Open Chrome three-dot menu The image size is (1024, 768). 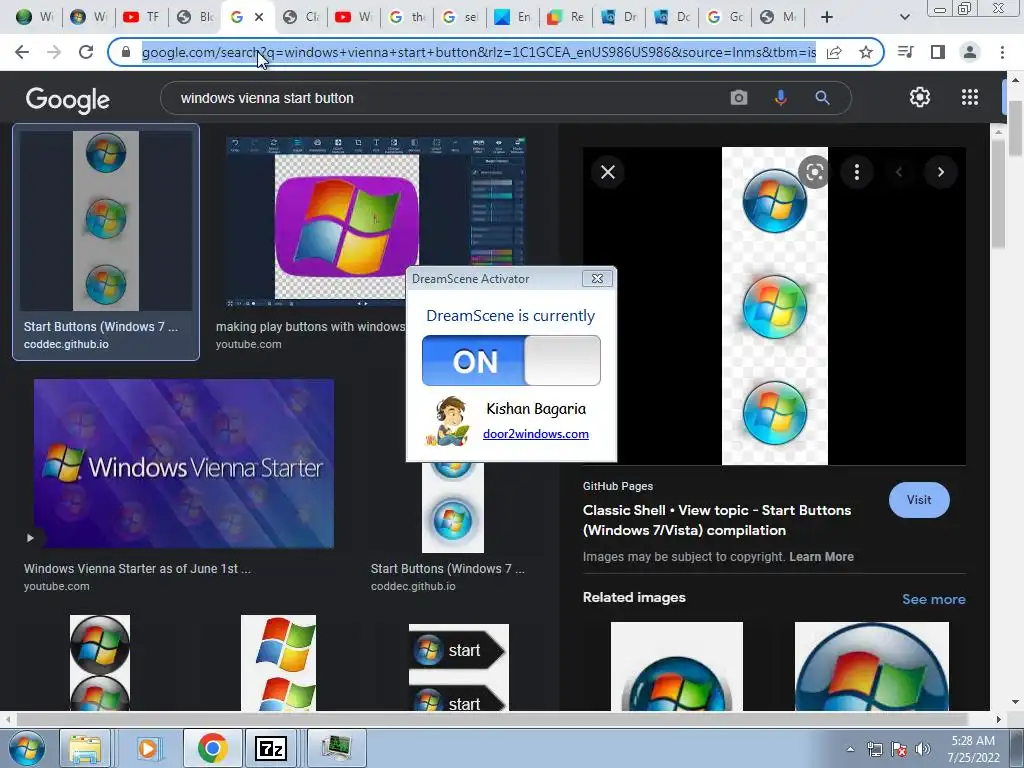[x=1002, y=52]
